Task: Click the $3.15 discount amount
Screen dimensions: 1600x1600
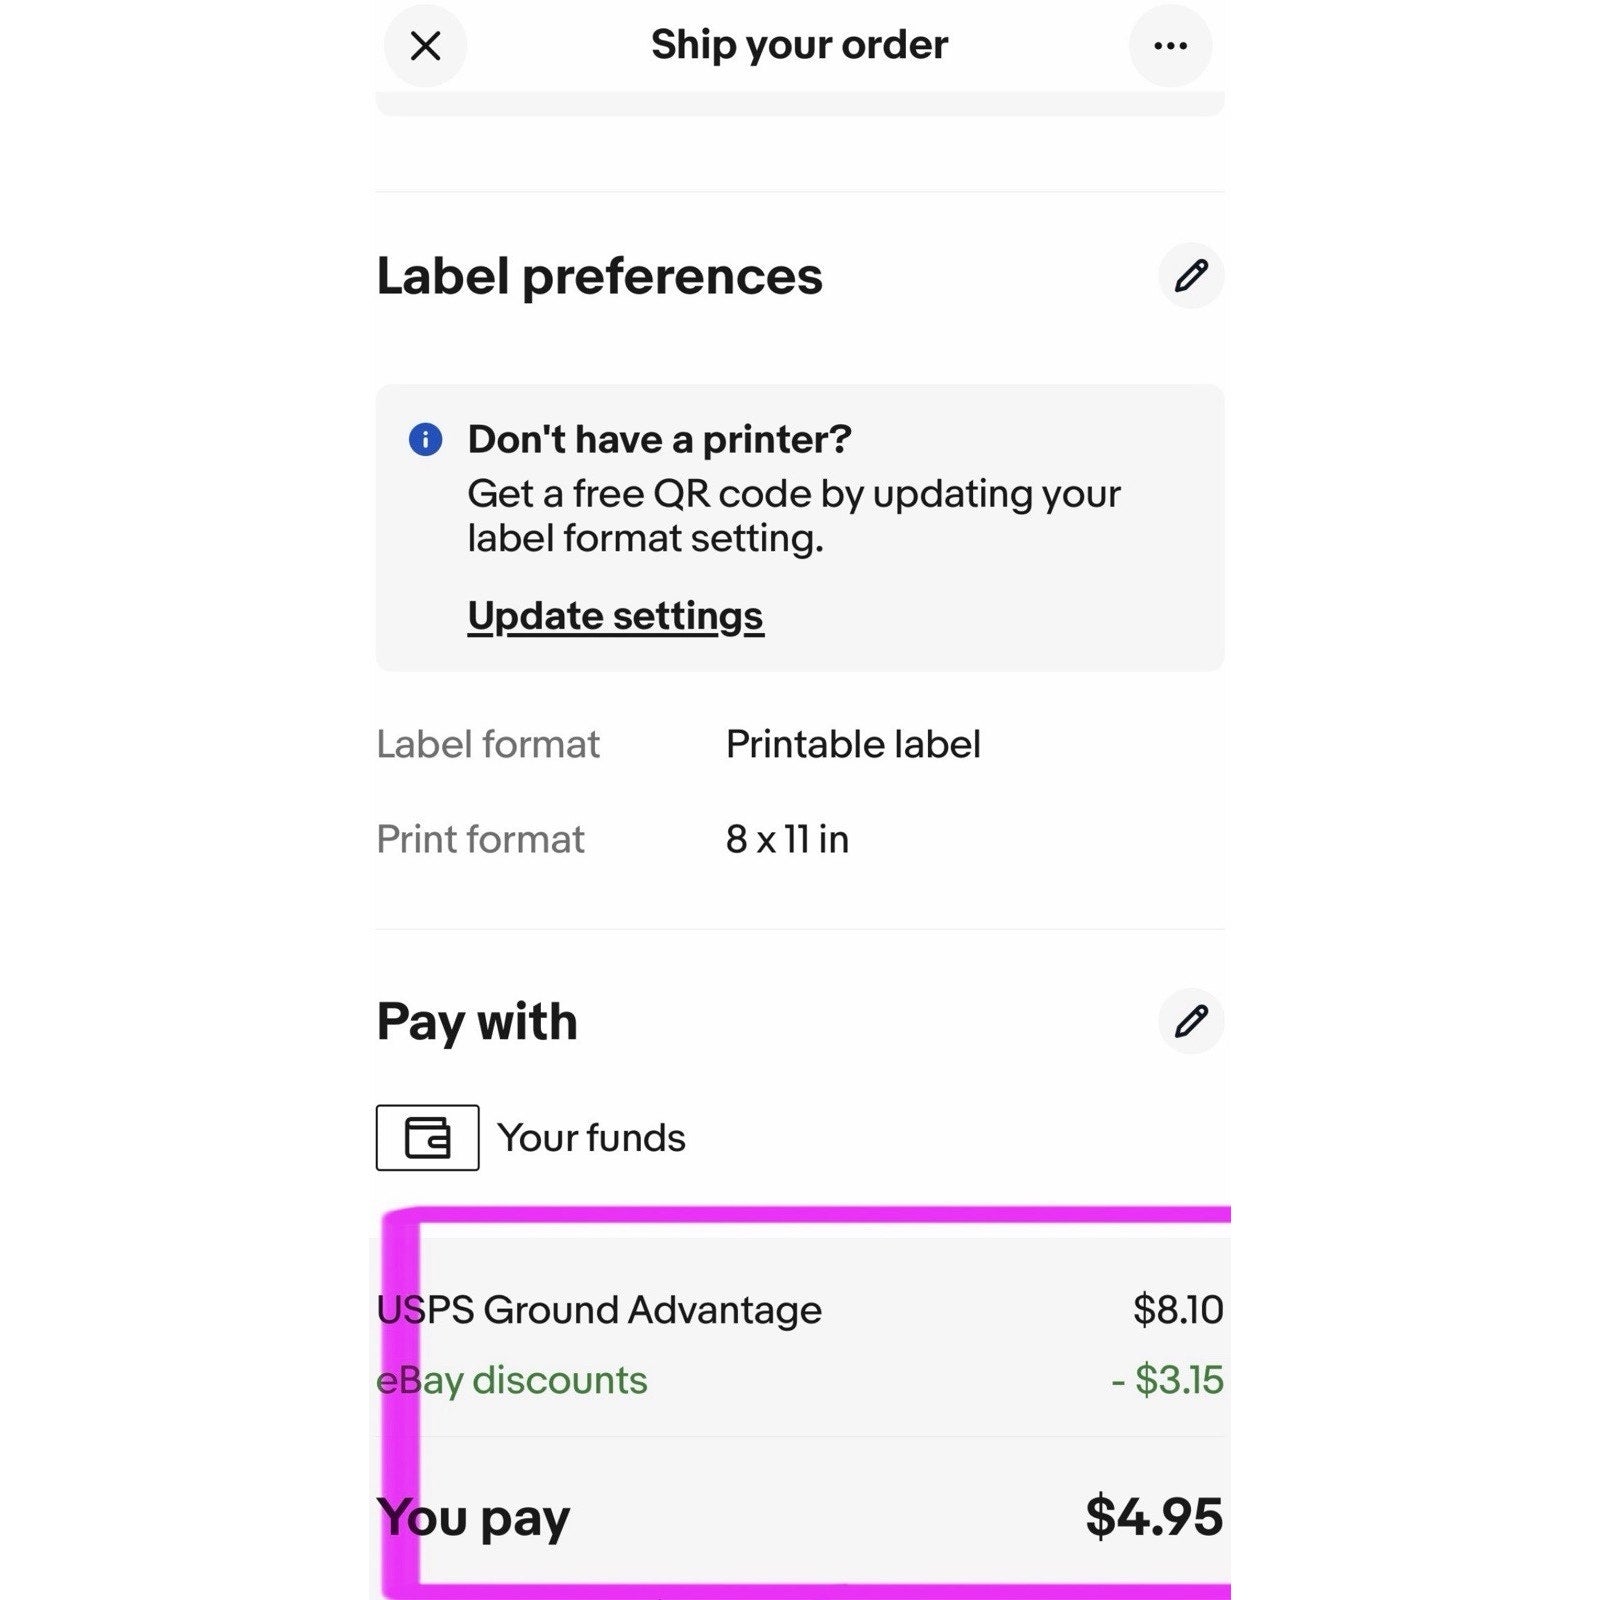Action: (x=1167, y=1380)
